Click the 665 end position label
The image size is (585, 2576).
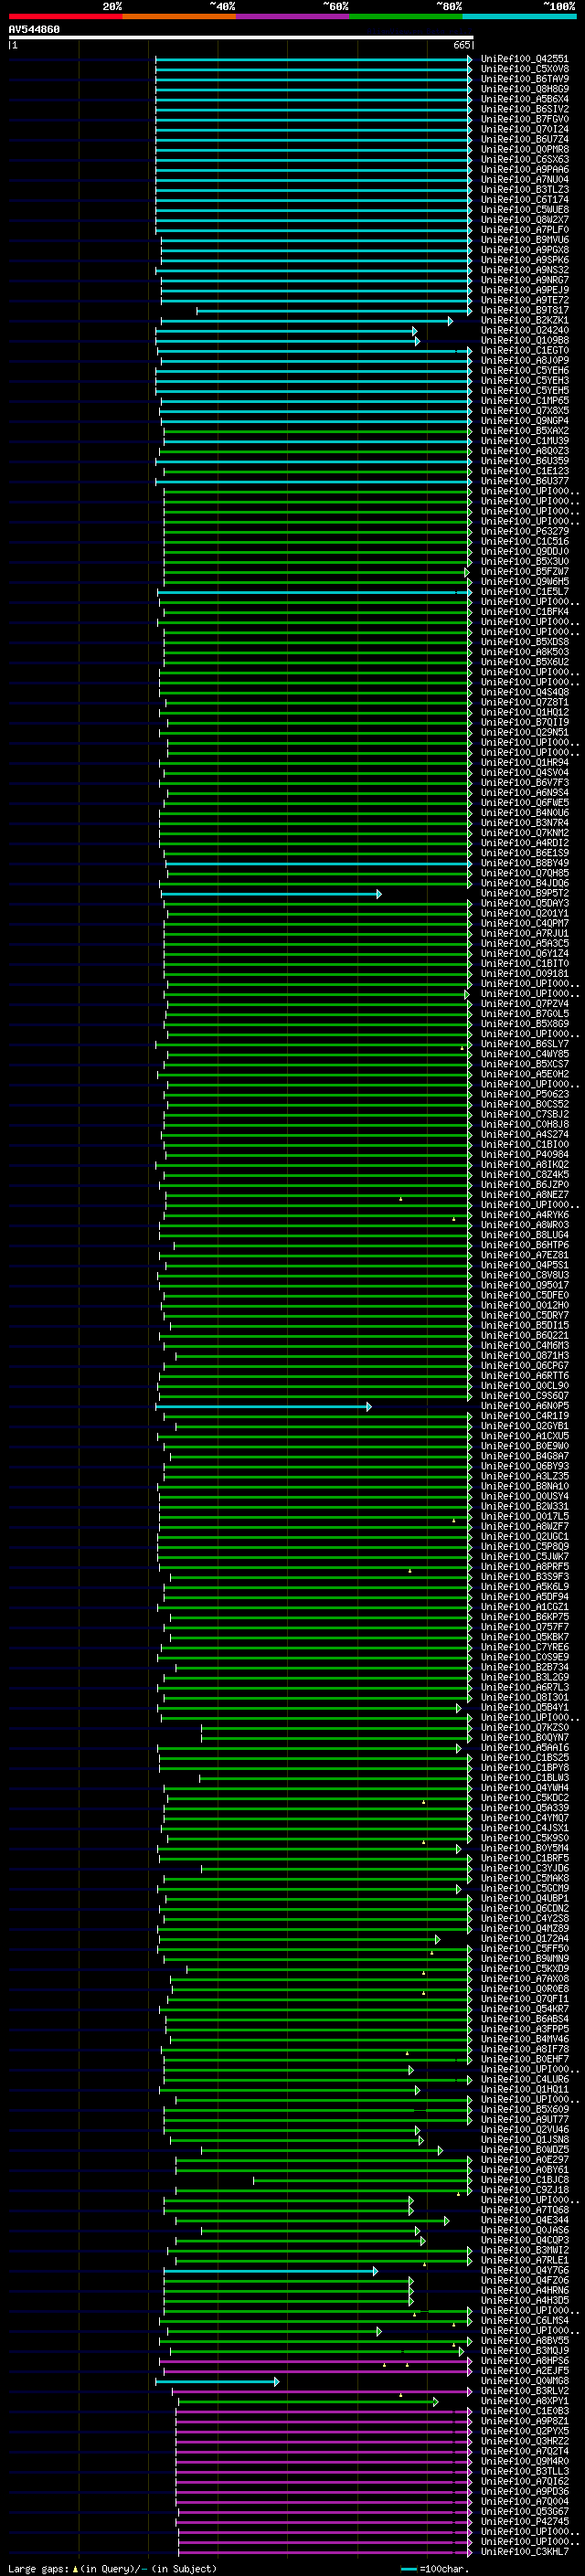pyautogui.click(x=462, y=45)
